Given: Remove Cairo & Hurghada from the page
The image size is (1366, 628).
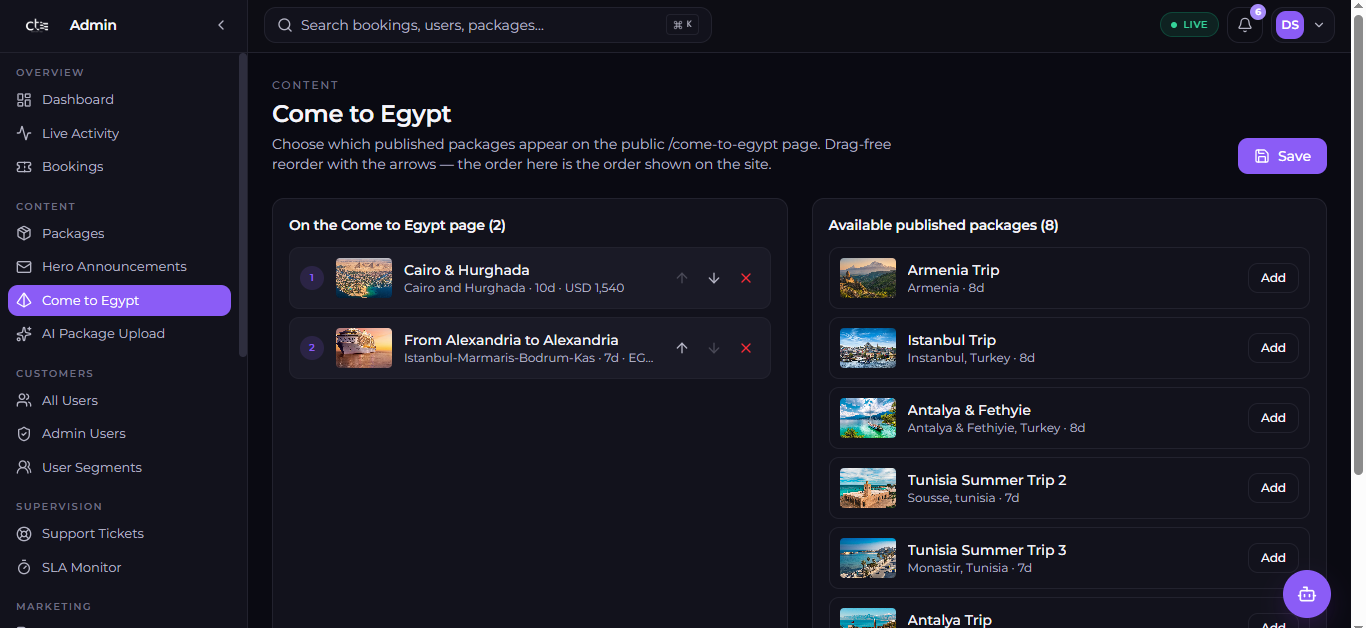Looking at the screenshot, I should (746, 278).
